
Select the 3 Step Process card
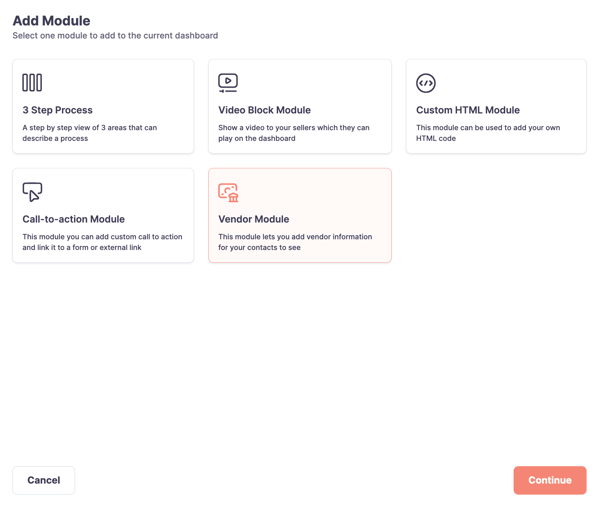click(x=103, y=106)
